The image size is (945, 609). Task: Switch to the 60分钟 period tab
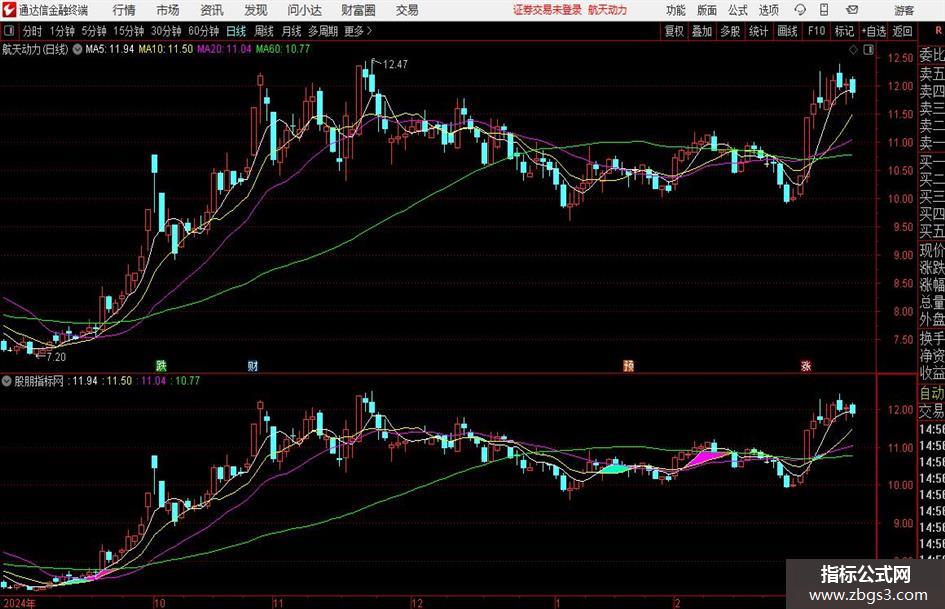click(203, 31)
